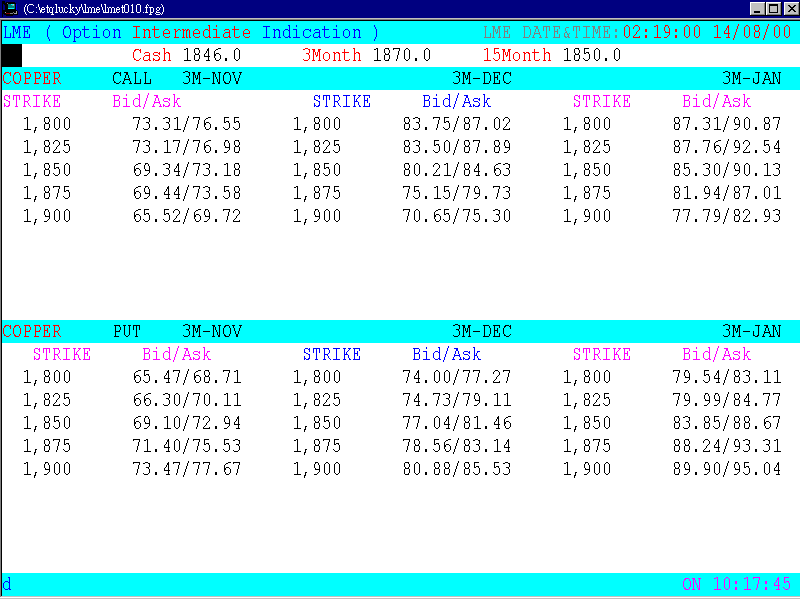This screenshot has height=600, width=800.
Task: Click Option Intermediate Indication title text
Action: [211, 32]
